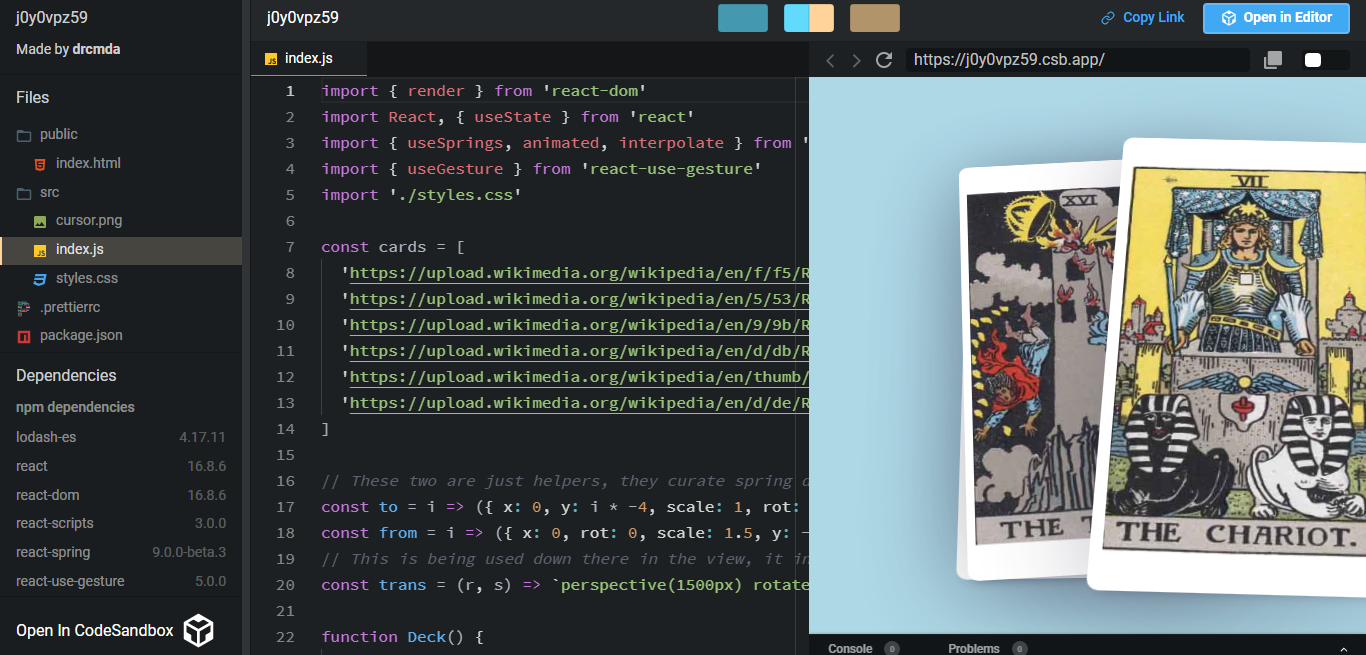
Task: Click the image icon beside cursor.png
Action: coord(40,221)
